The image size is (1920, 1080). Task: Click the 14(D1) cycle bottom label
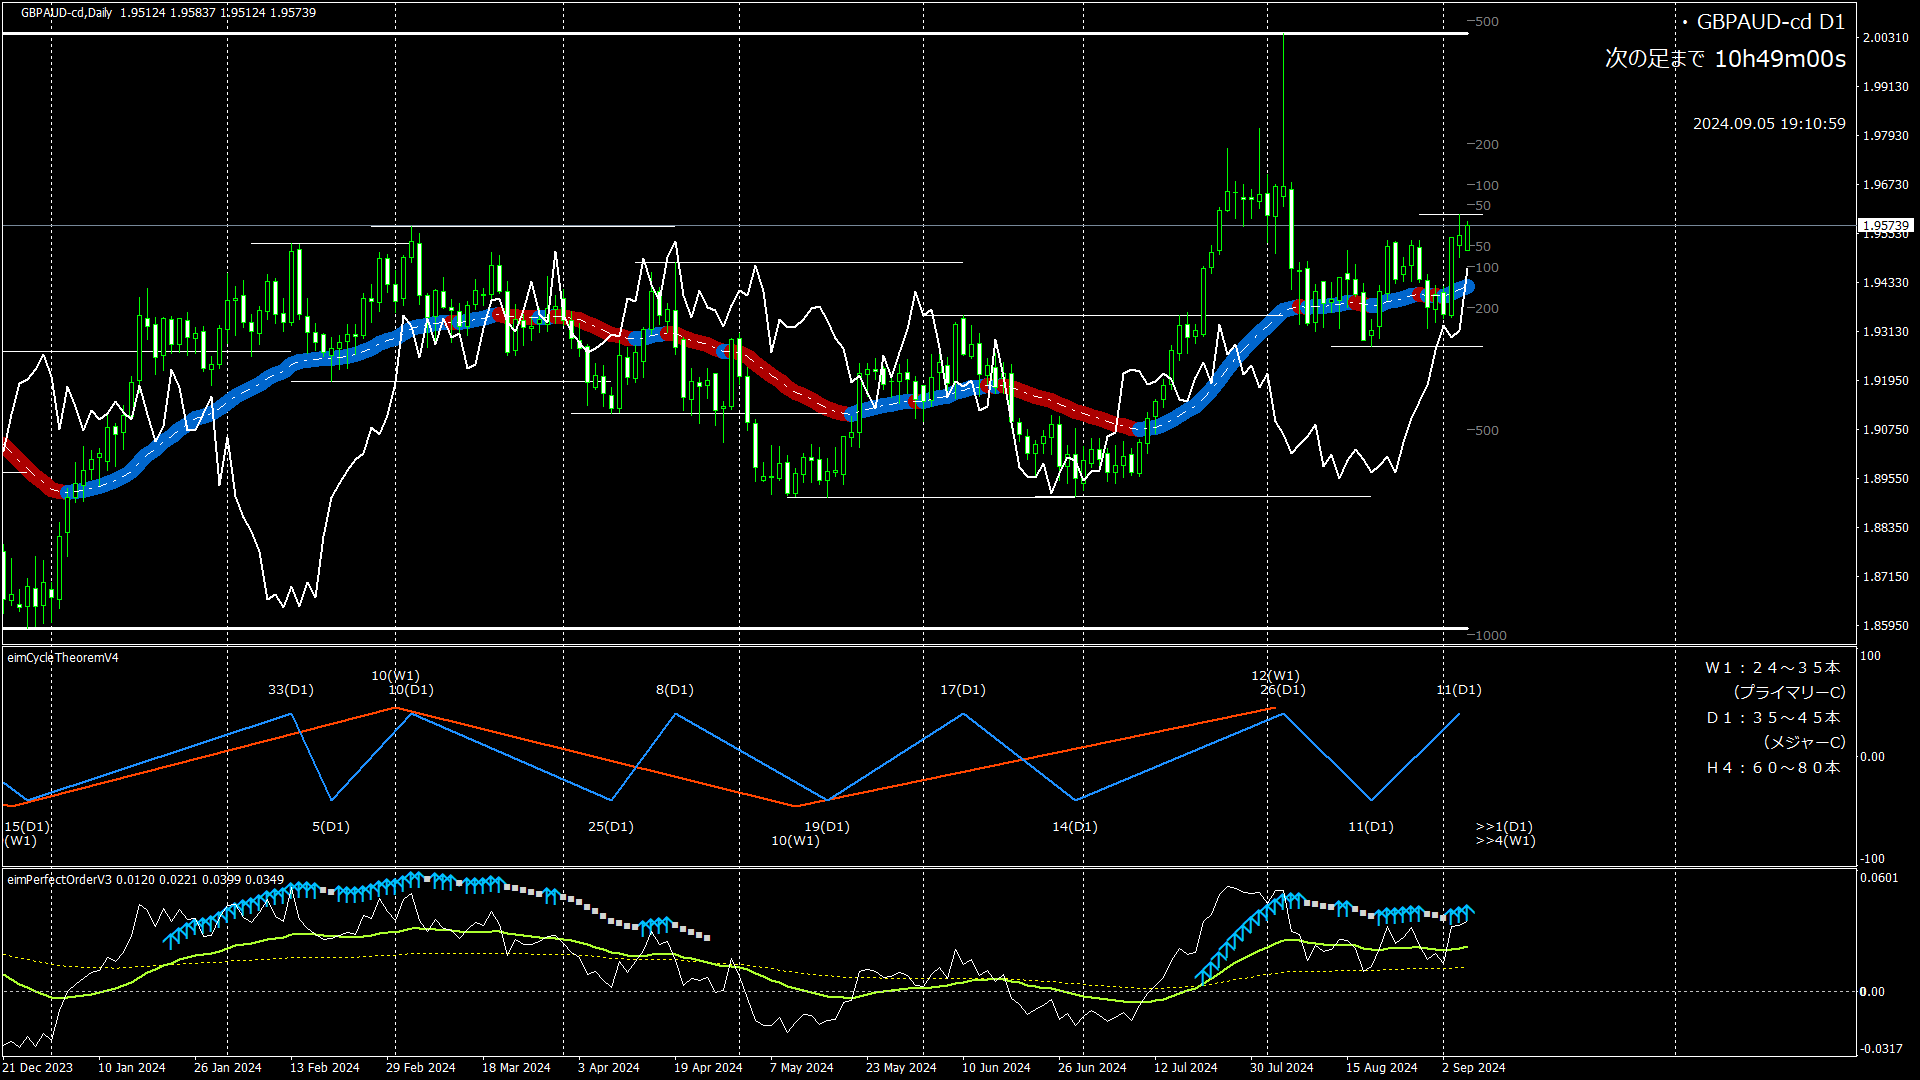click(1074, 827)
